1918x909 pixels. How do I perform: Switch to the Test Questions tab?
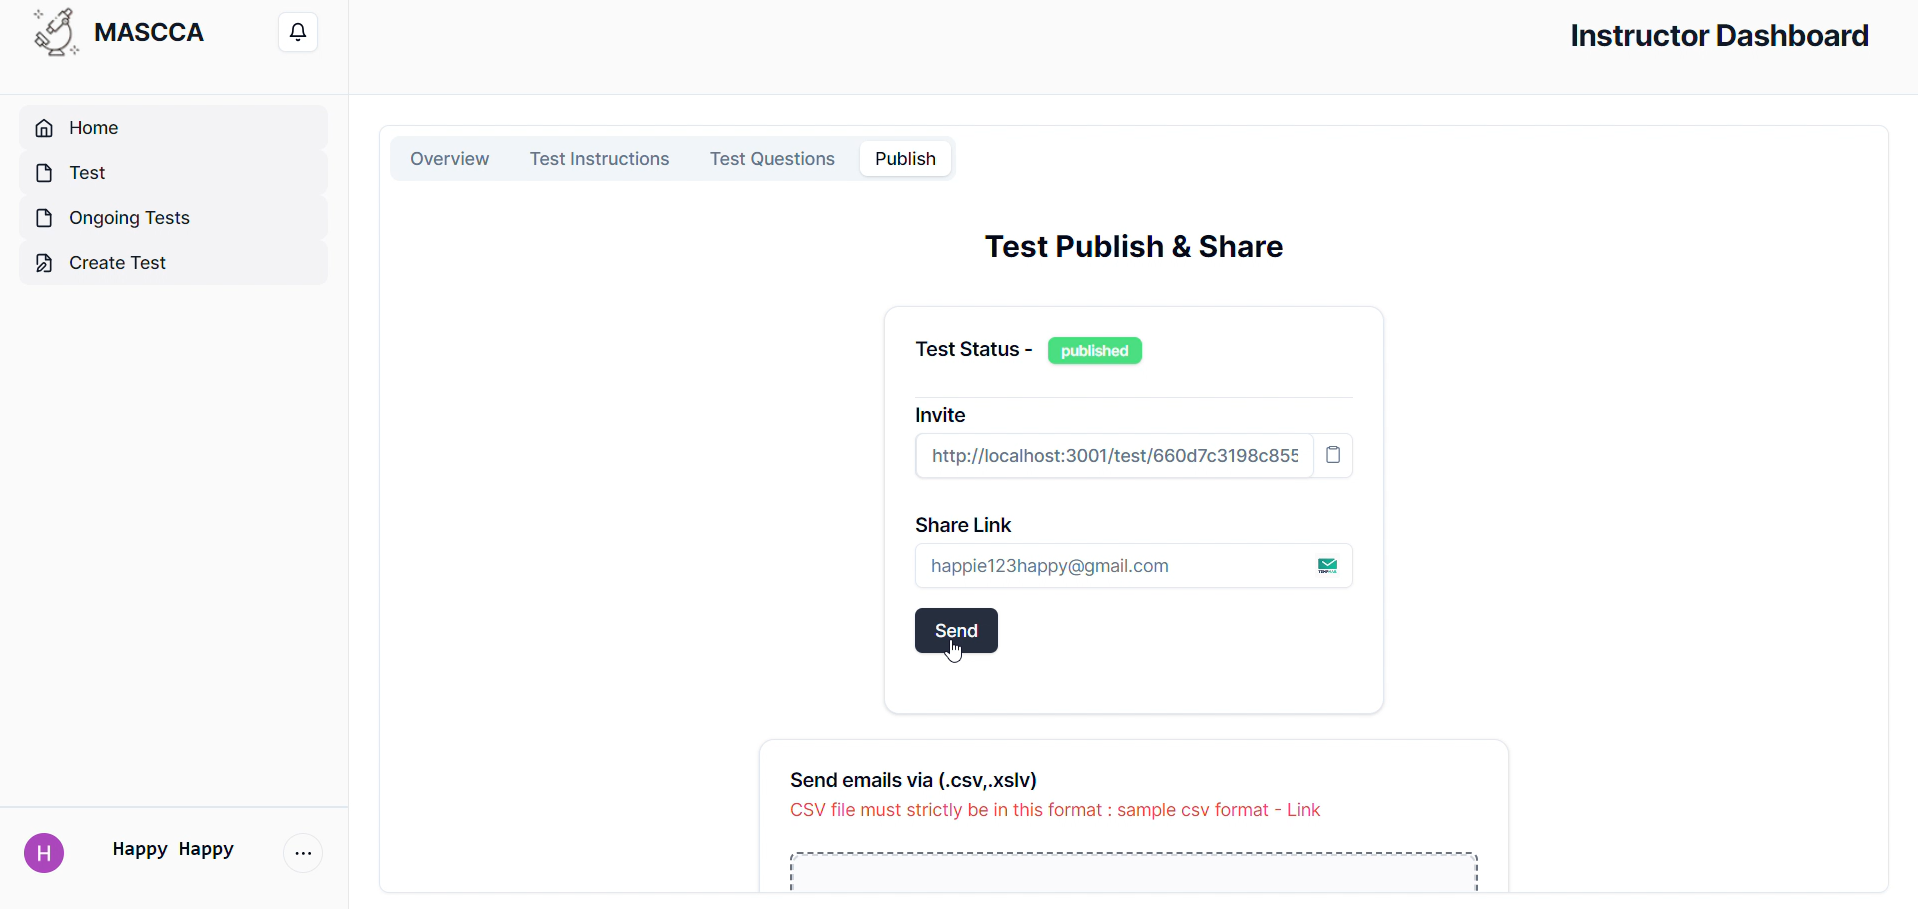tap(772, 159)
